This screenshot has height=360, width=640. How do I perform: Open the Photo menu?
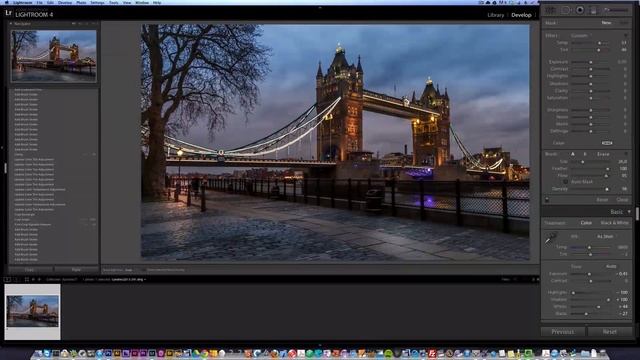(81, 2)
